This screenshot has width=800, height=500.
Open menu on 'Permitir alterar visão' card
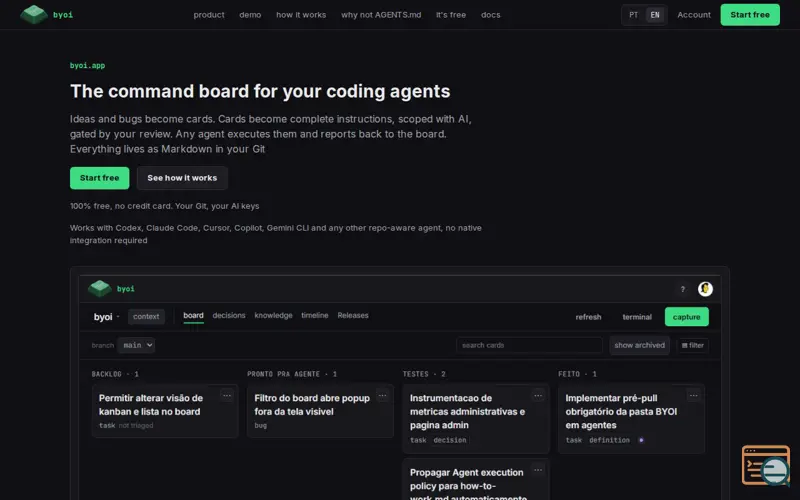click(227, 395)
